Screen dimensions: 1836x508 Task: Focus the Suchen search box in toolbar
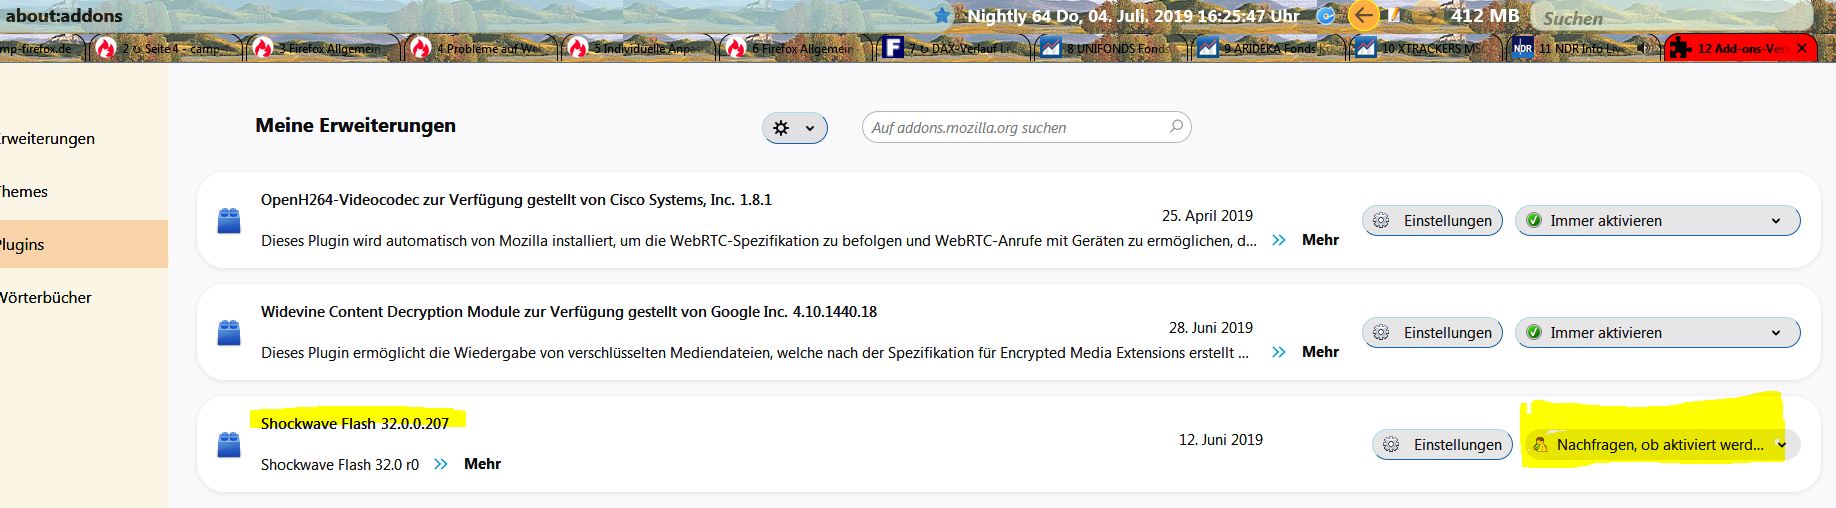pos(1674,17)
